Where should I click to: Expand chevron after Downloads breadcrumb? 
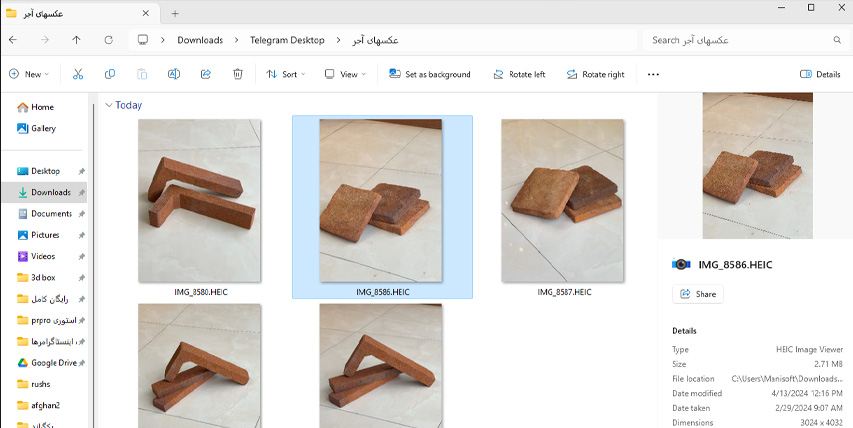click(236, 40)
